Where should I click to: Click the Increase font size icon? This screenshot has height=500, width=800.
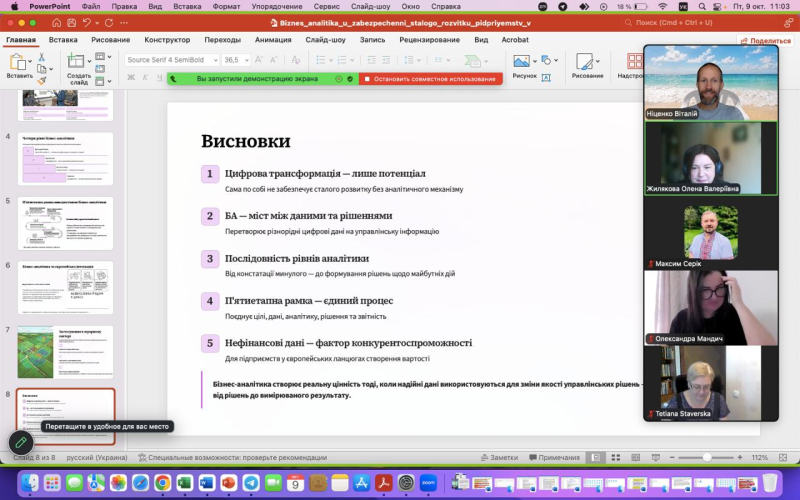click(x=259, y=60)
